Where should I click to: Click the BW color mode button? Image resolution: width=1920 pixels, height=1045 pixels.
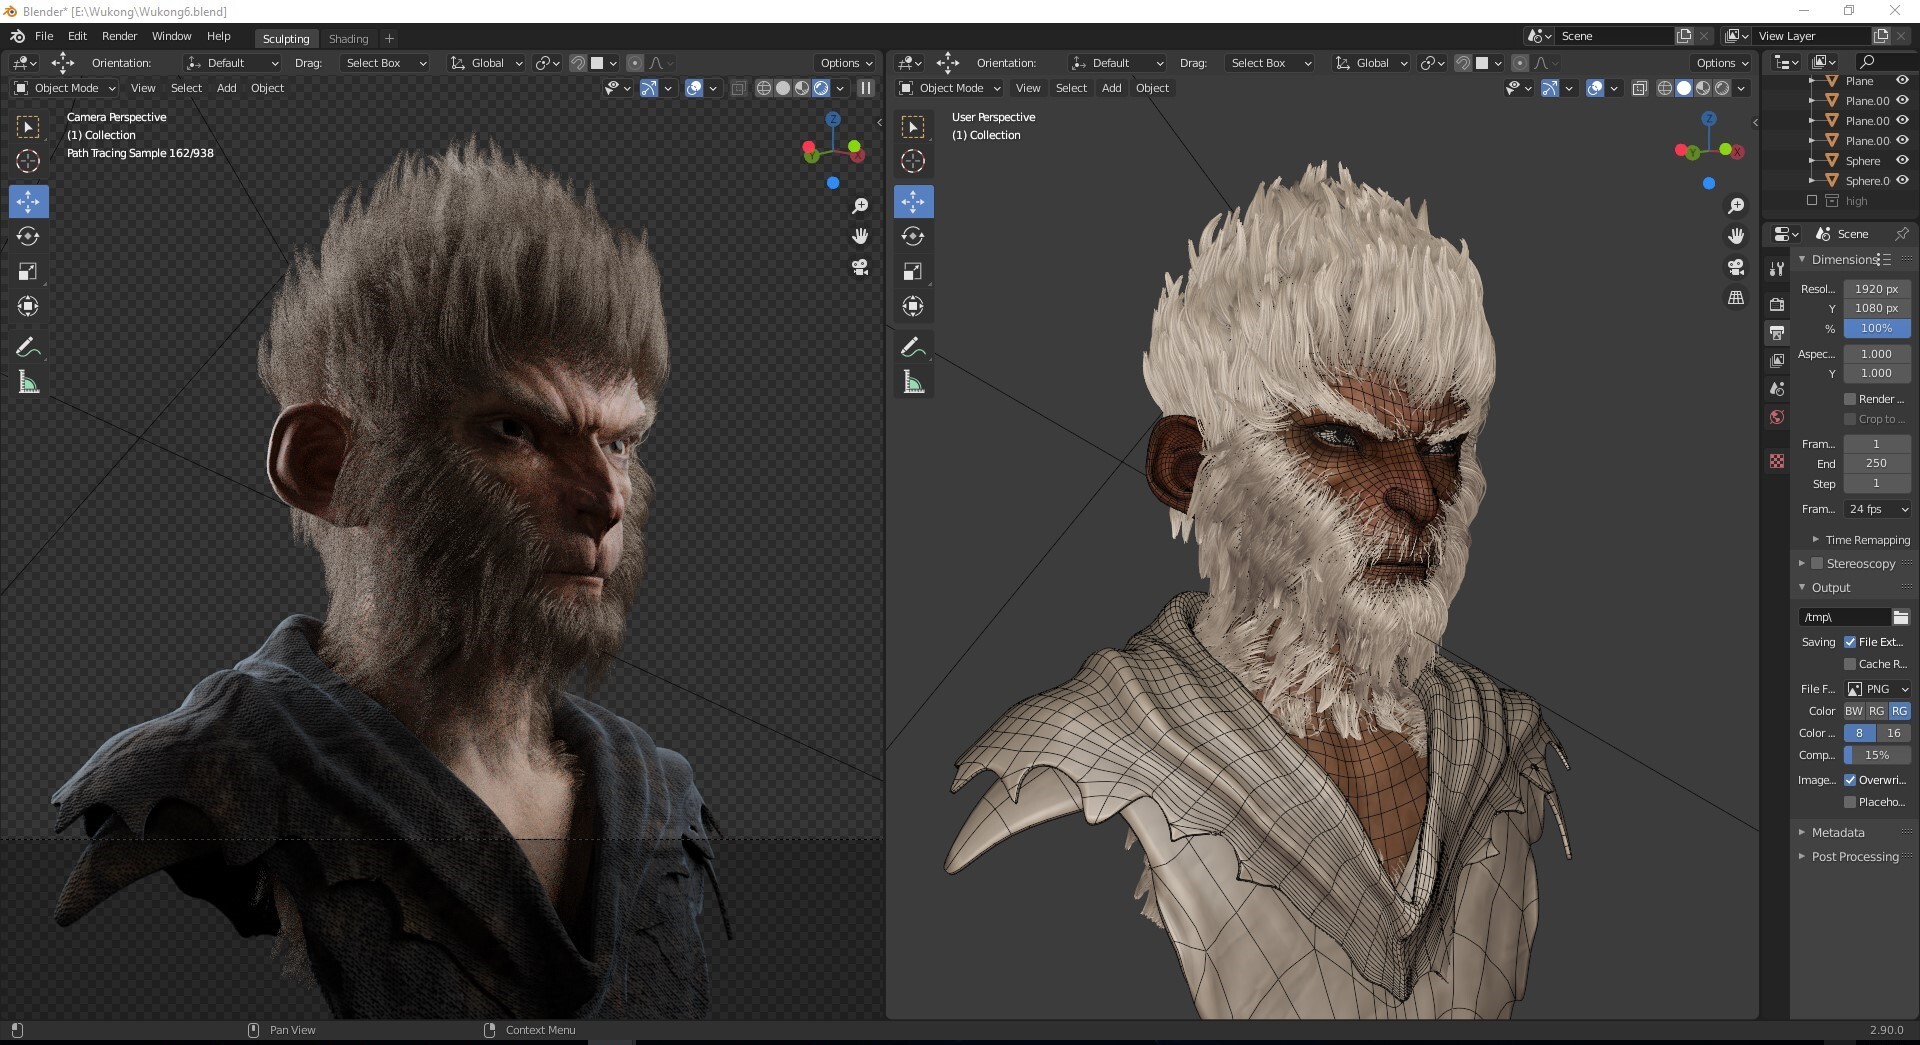pos(1853,711)
